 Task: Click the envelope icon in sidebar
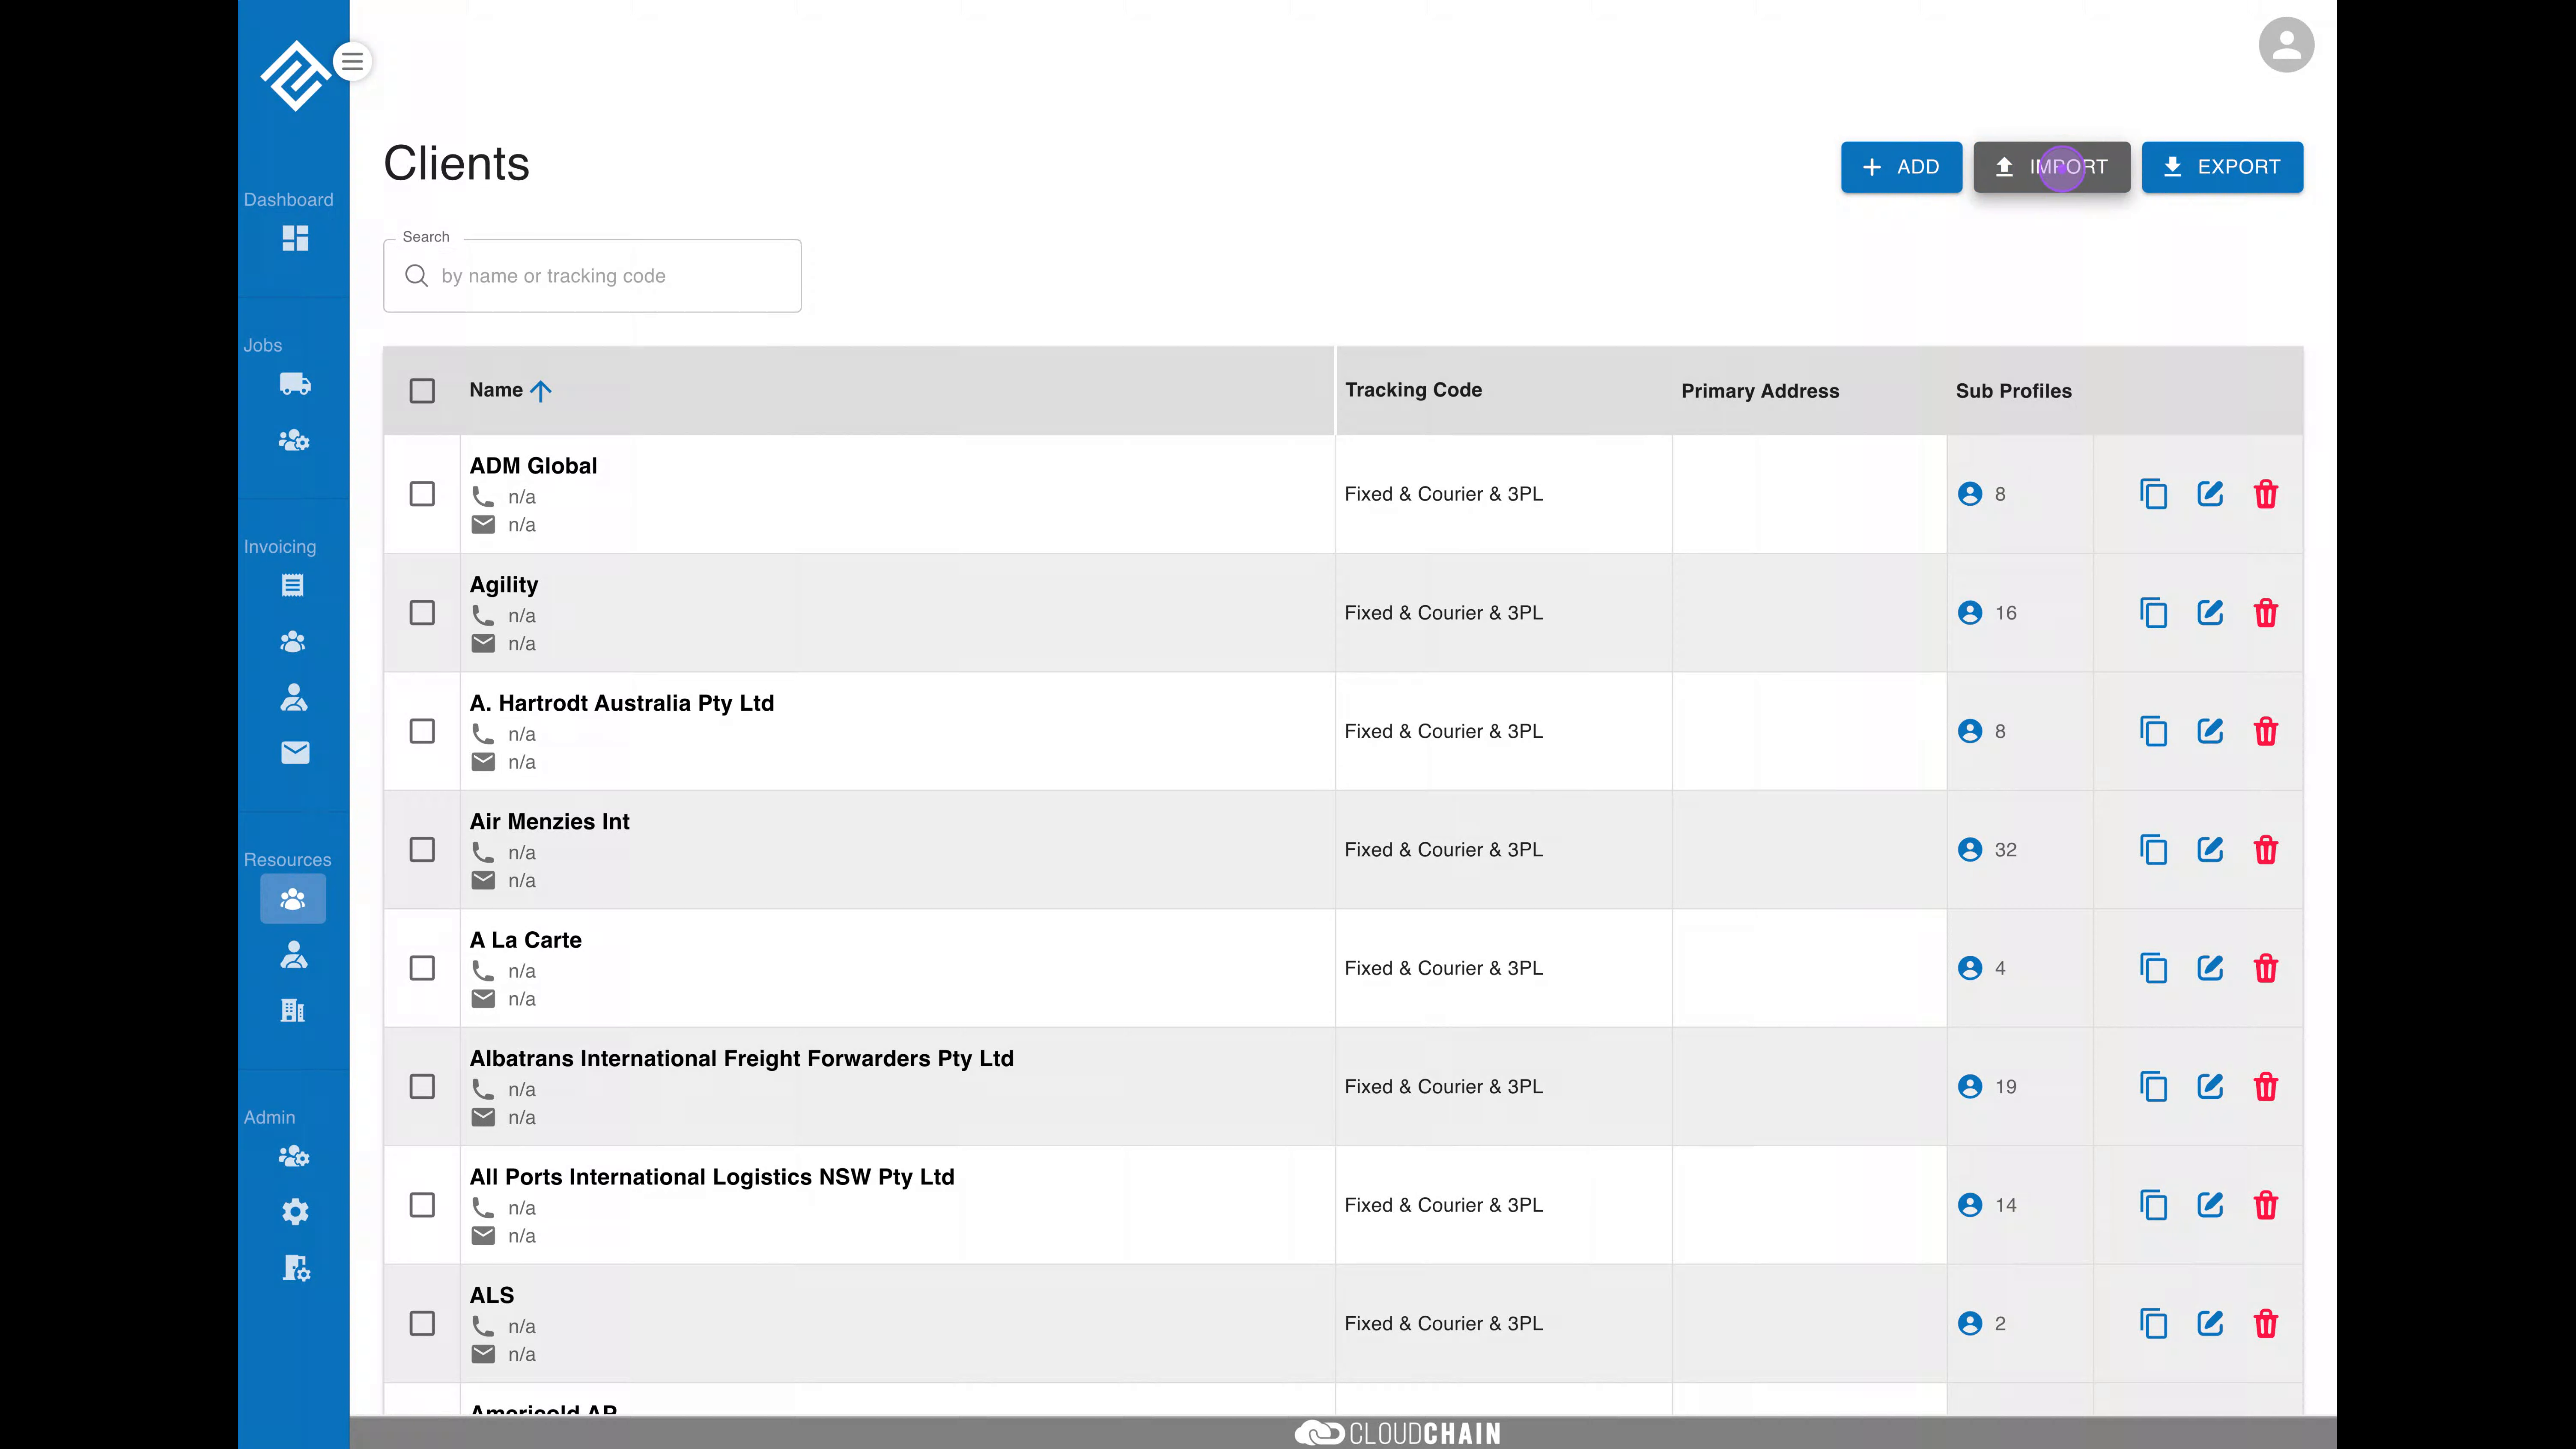[x=294, y=752]
